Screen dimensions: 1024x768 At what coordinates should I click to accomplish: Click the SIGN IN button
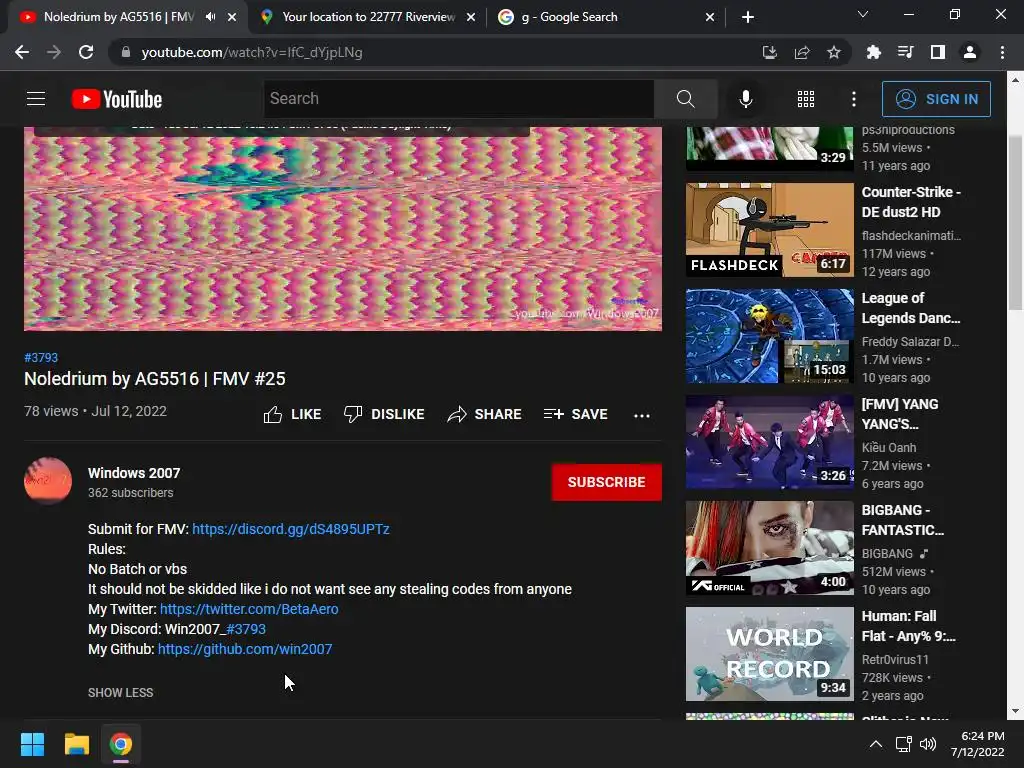(x=936, y=99)
